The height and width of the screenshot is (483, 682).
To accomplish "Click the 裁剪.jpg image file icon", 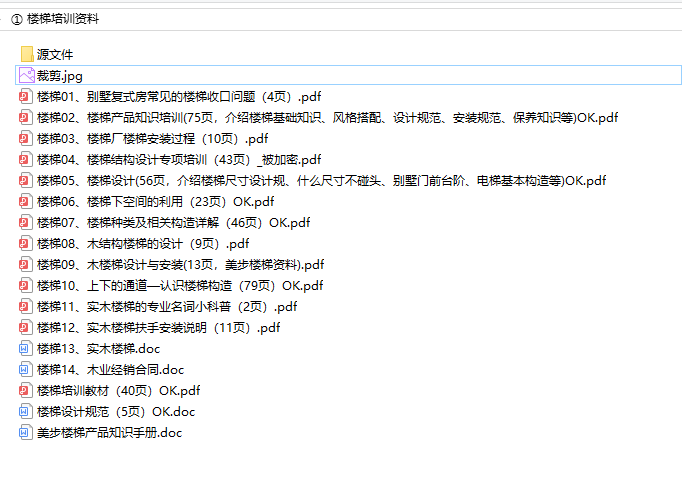I will click(x=27, y=75).
